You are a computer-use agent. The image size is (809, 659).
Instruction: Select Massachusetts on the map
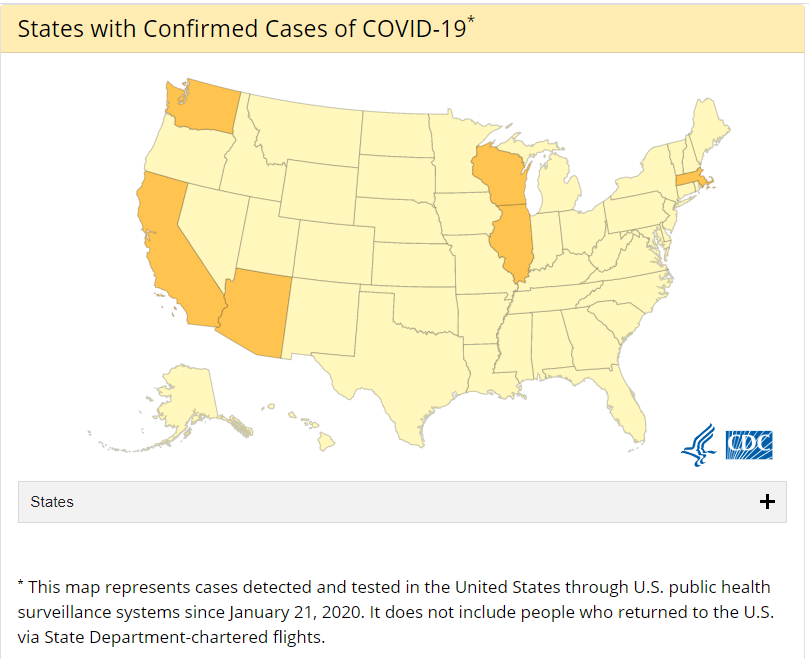coord(691,179)
